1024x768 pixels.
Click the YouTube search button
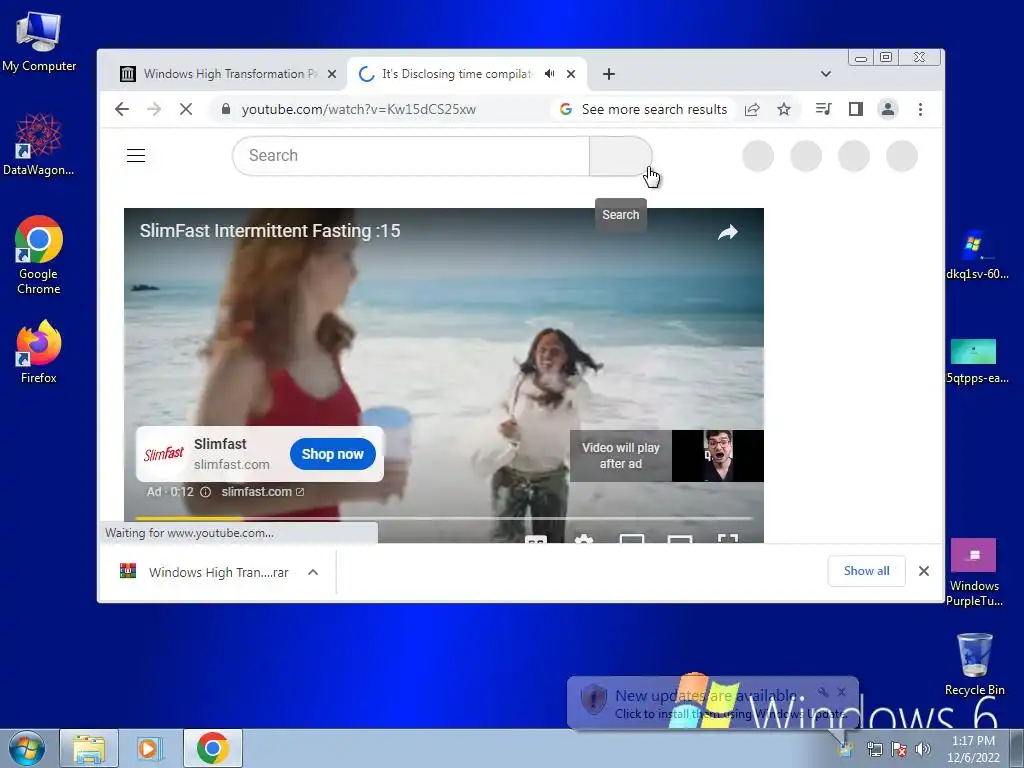click(x=620, y=156)
